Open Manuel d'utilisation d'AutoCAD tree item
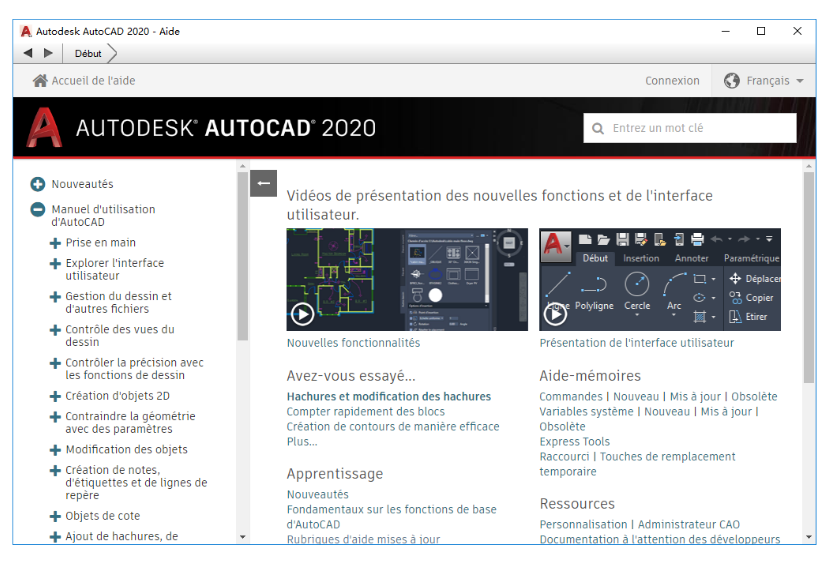Image resolution: width=830 pixels, height=562 pixels. [x=103, y=216]
